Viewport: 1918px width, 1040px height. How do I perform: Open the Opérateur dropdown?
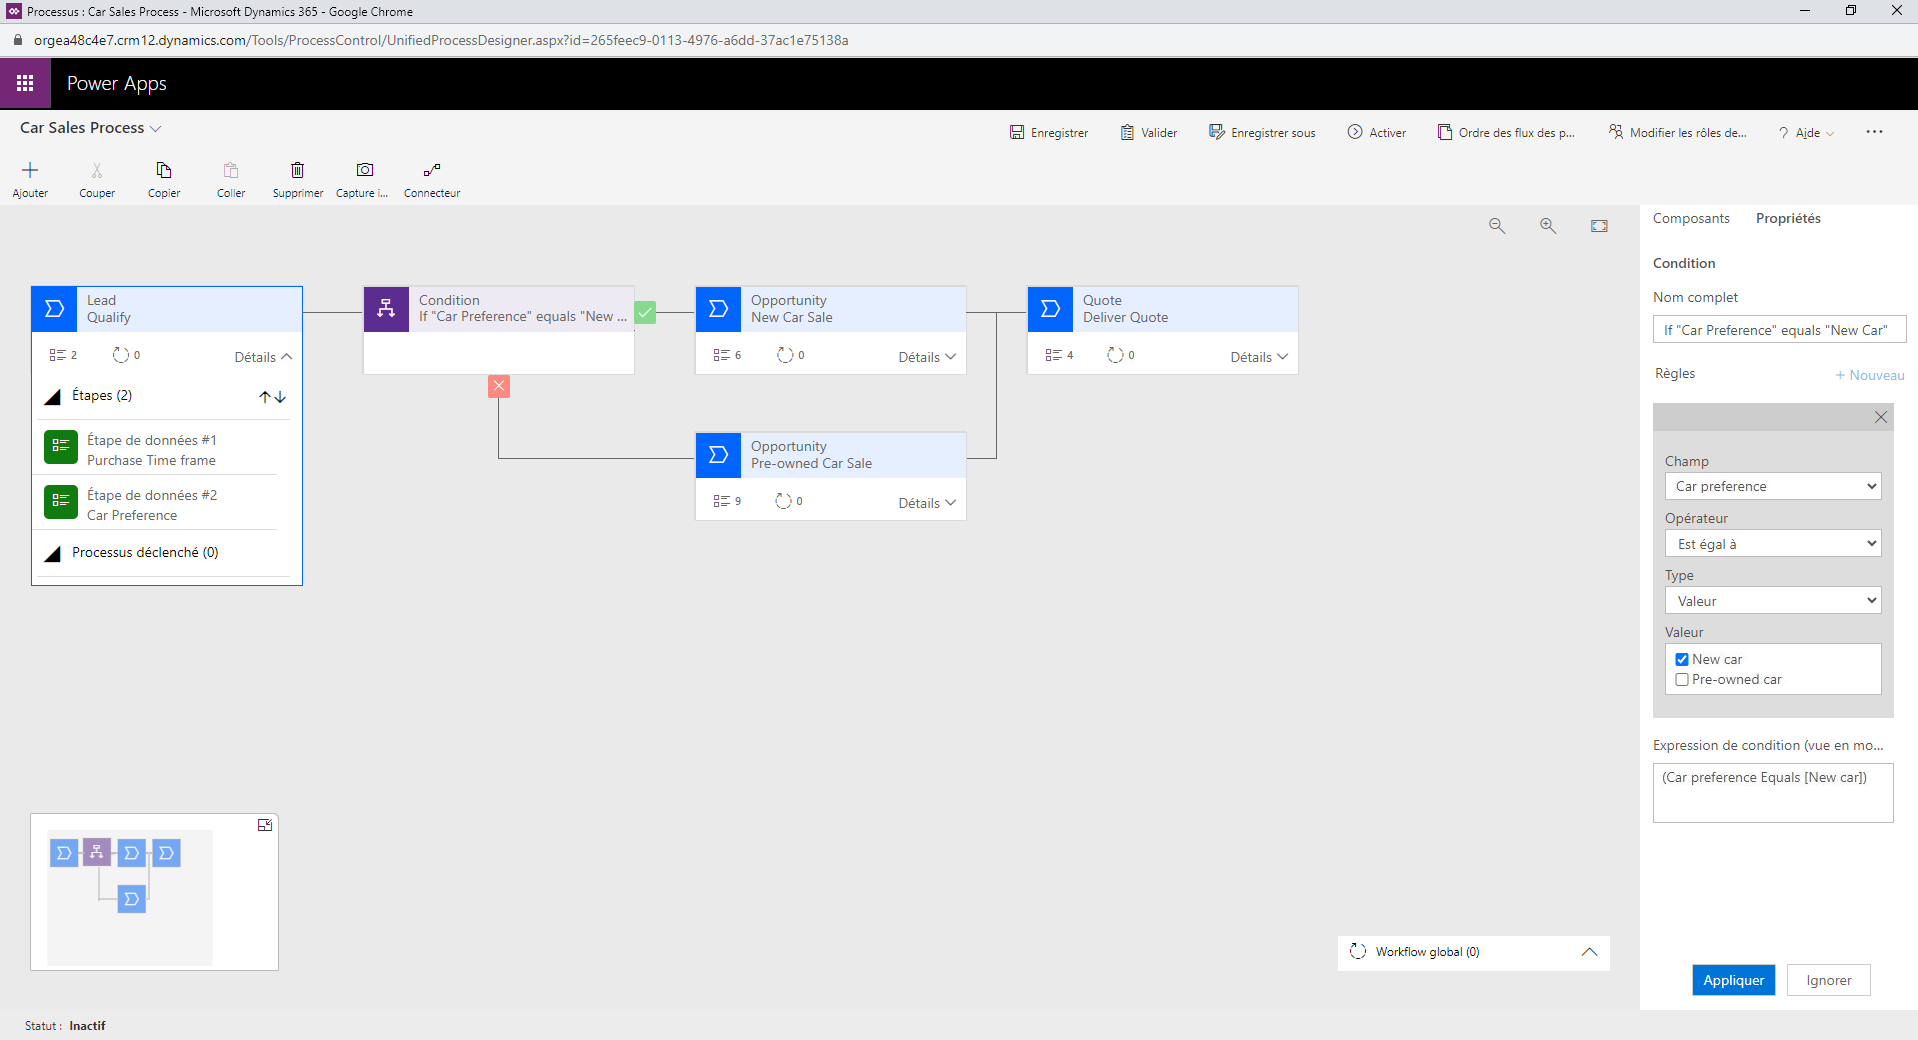click(x=1773, y=544)
